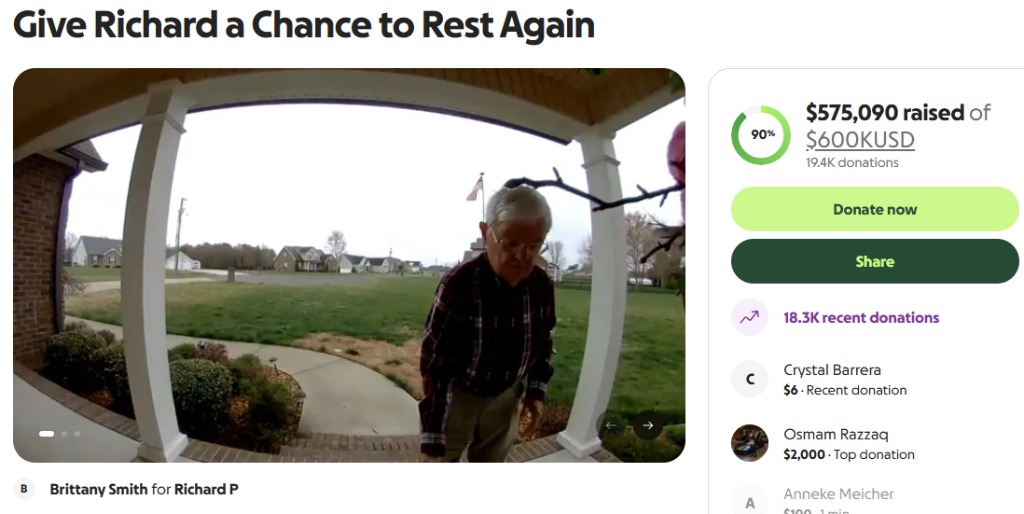Click the Brittany Smith organizer name
The image size is (1024, 514).
pyautogui.click(x=99, y=489)
